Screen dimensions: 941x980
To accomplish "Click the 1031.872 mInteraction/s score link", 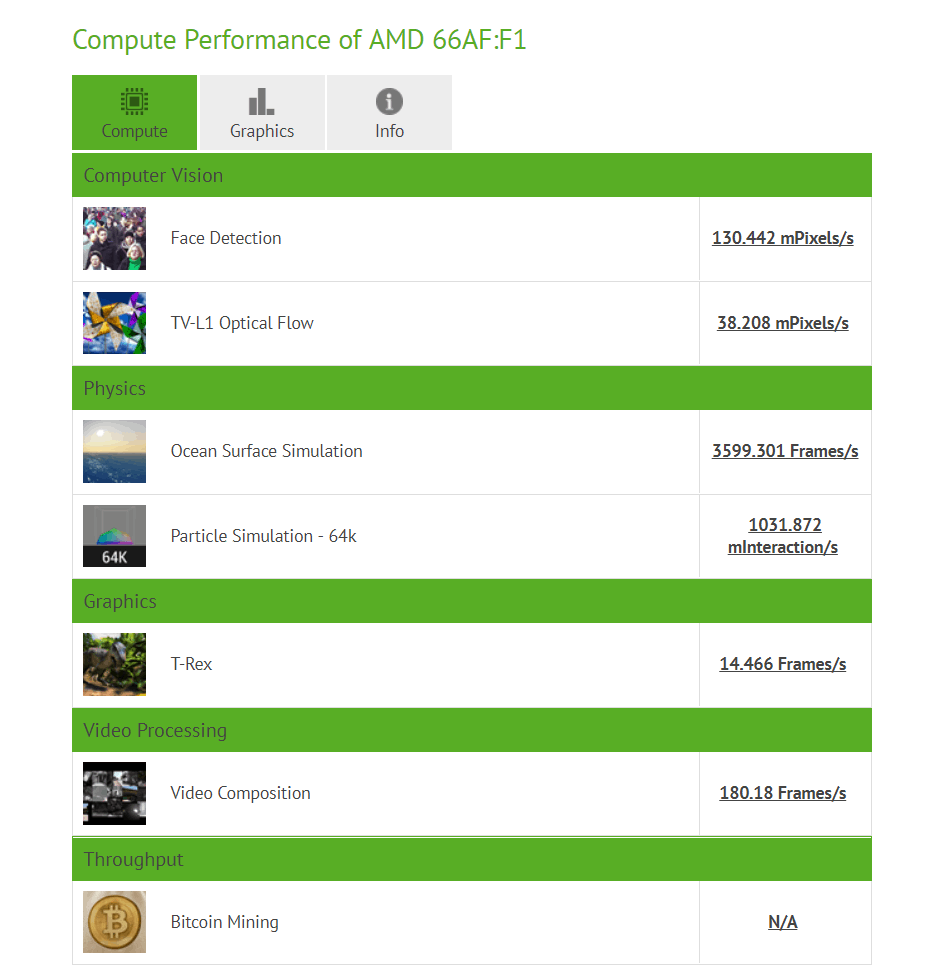I will [x=784, y=536].
